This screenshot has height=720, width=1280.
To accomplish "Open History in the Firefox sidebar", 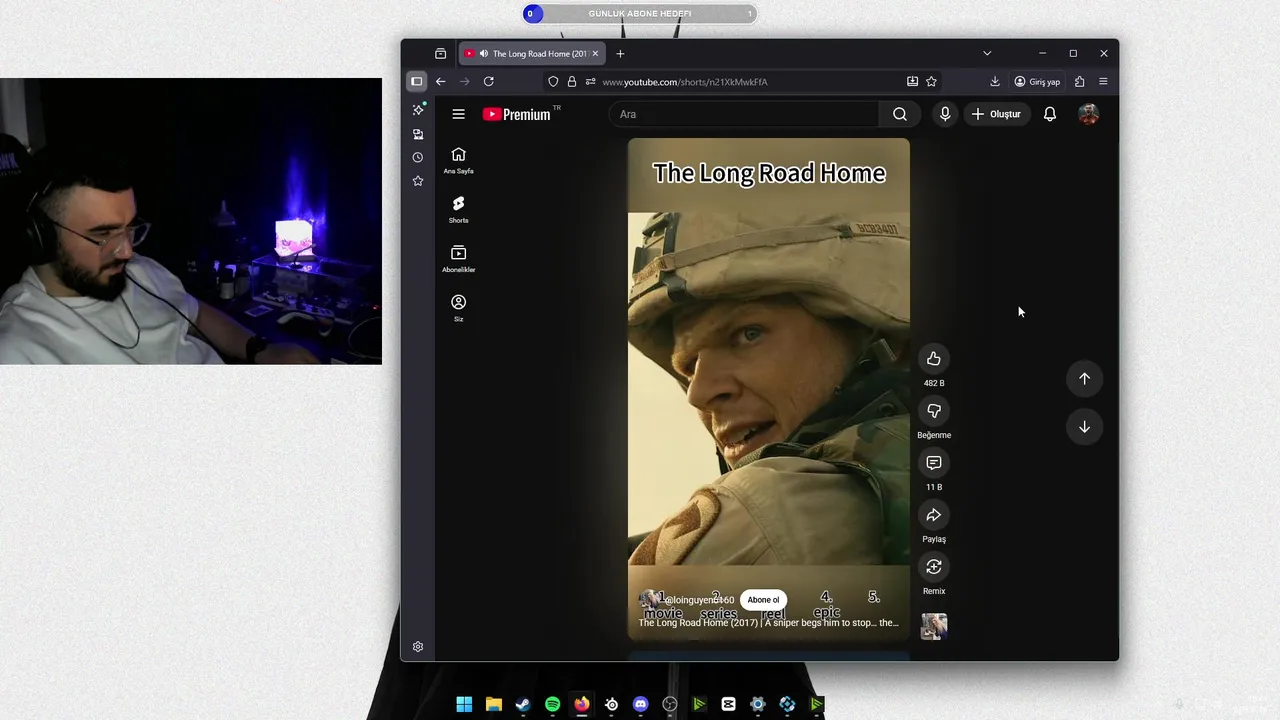I will click(418, 157).
